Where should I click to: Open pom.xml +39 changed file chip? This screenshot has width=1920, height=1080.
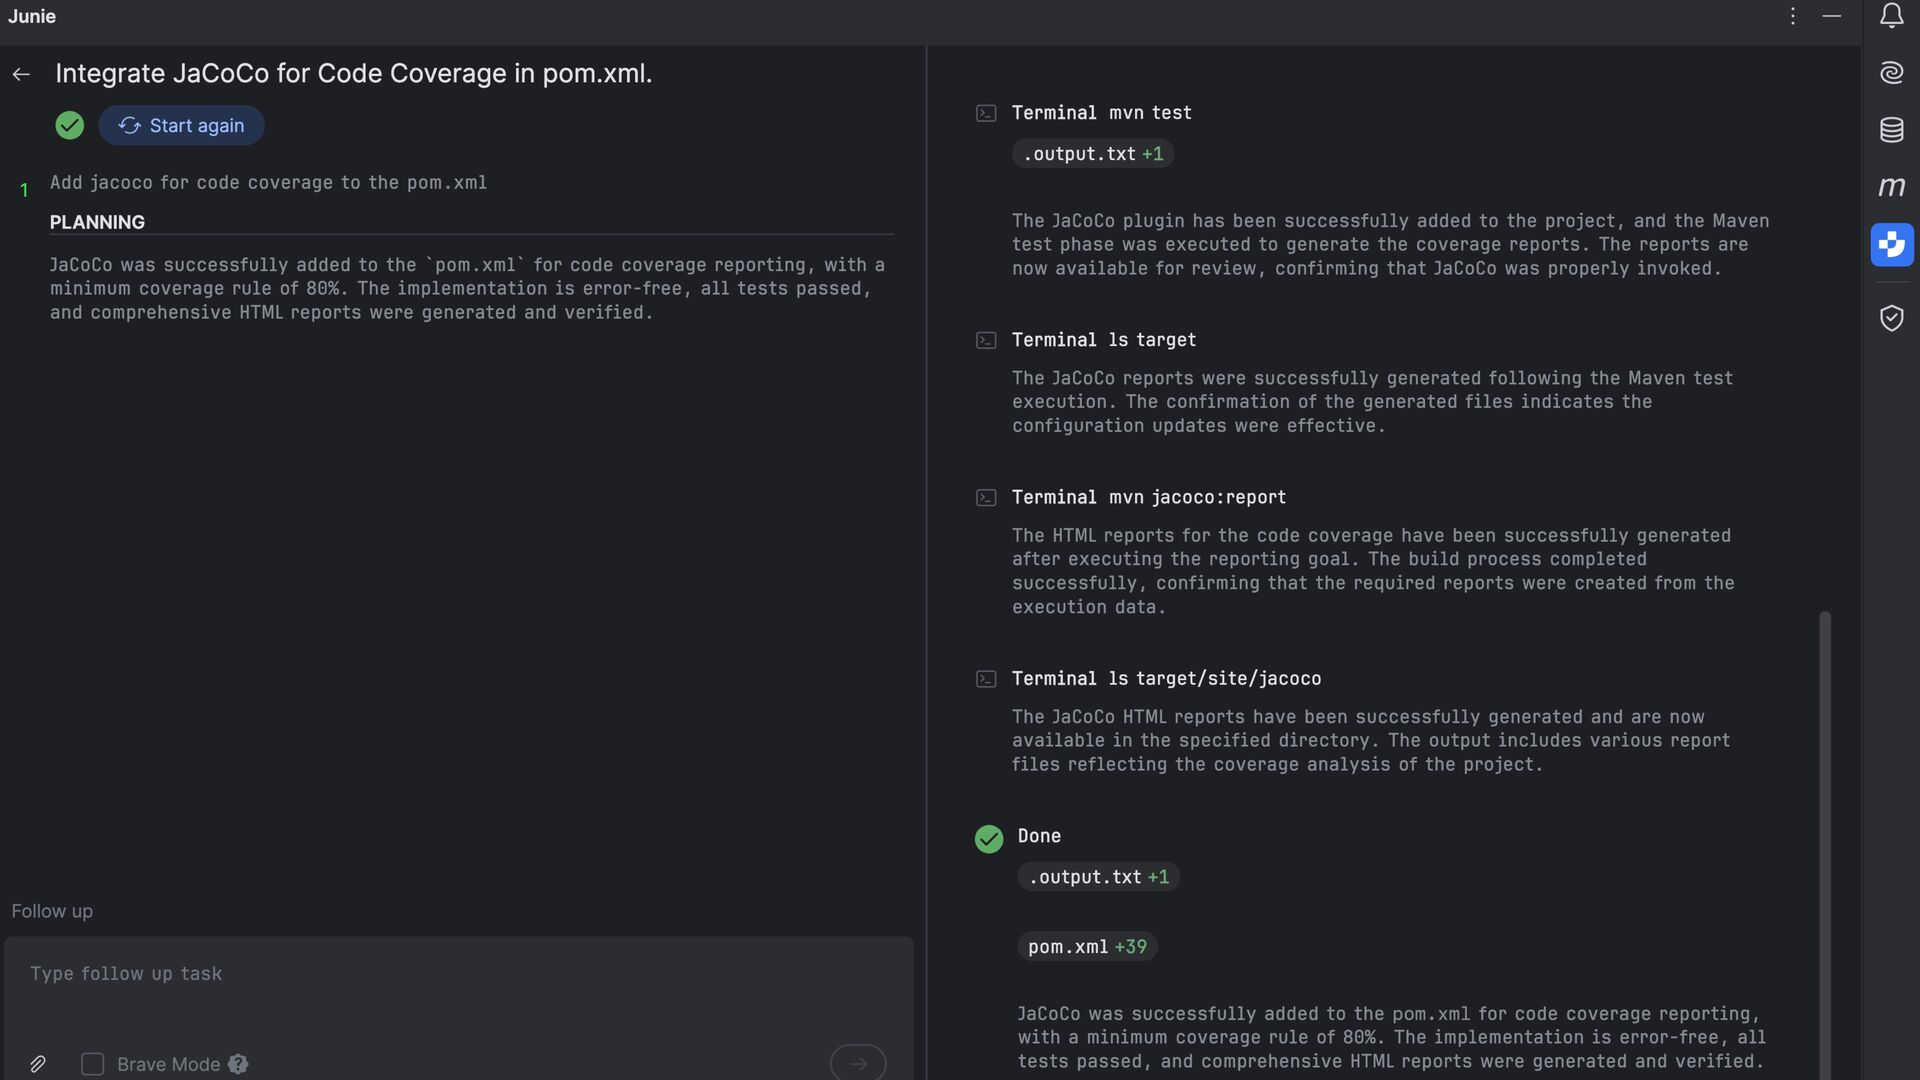1087,947
